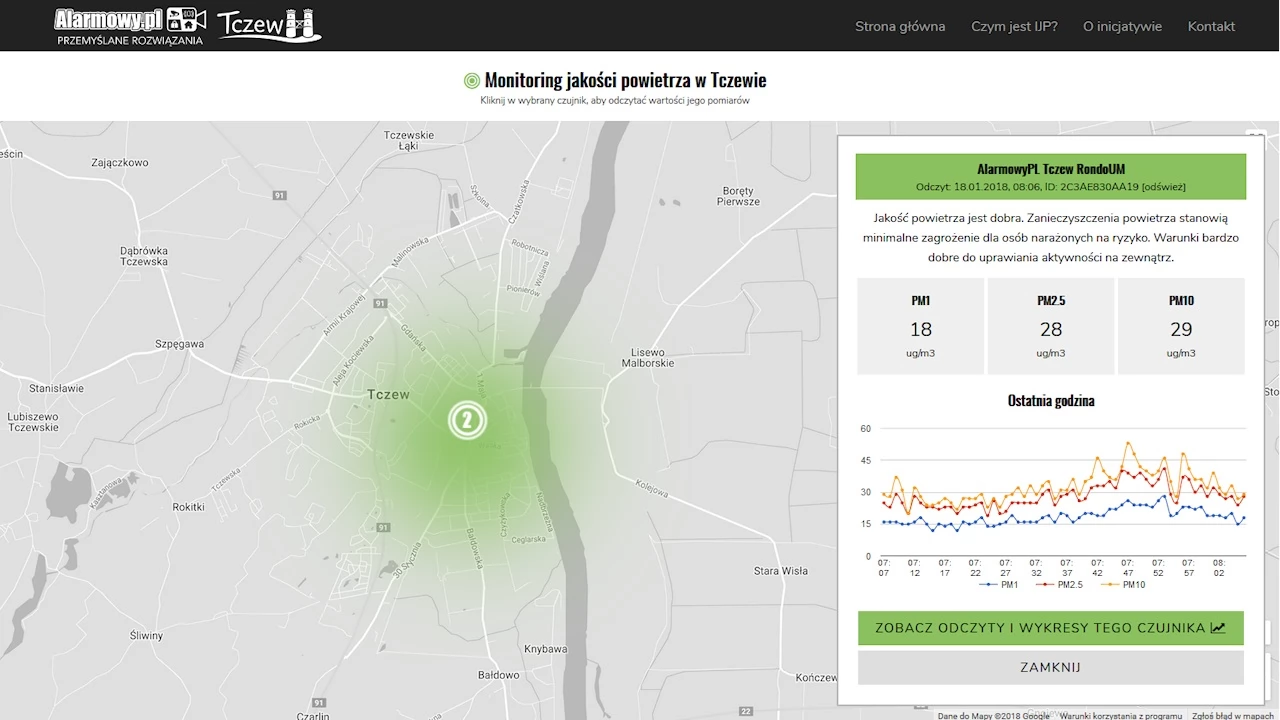
Task: Close the sensor panel with Zamknij
Action: [x=1051, y=667]
